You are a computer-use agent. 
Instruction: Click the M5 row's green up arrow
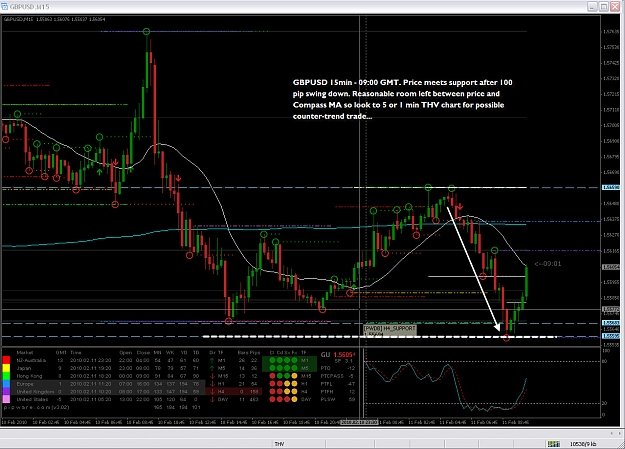[x=212, y=368]
